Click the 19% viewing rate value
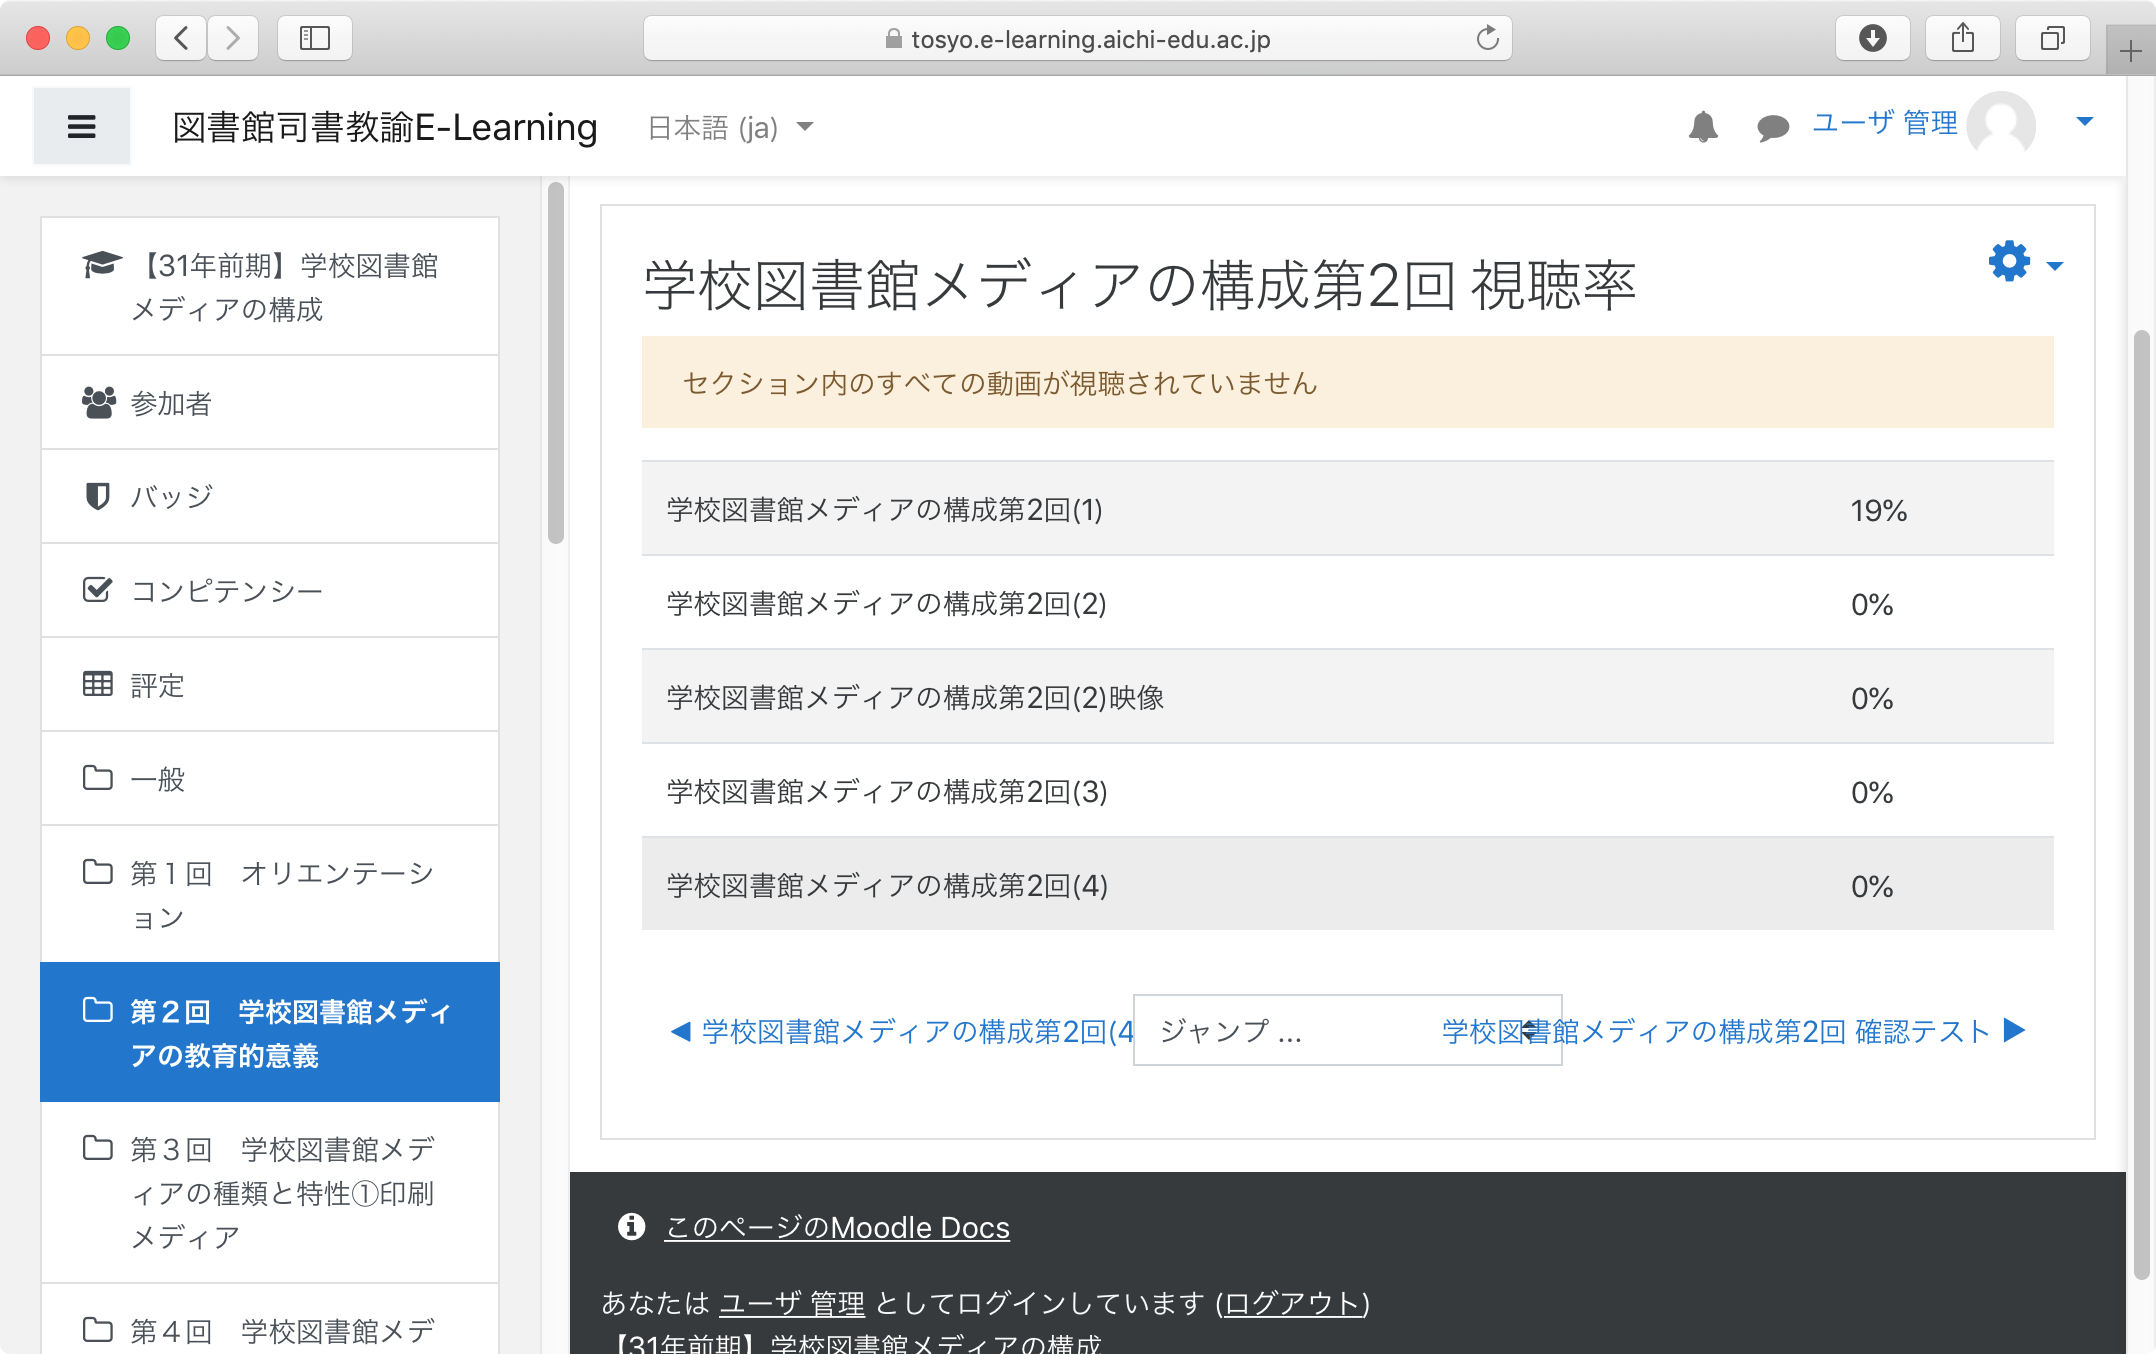Image resolution: width=2156 pixels, height=1354 pixels. pos(1878,510)
